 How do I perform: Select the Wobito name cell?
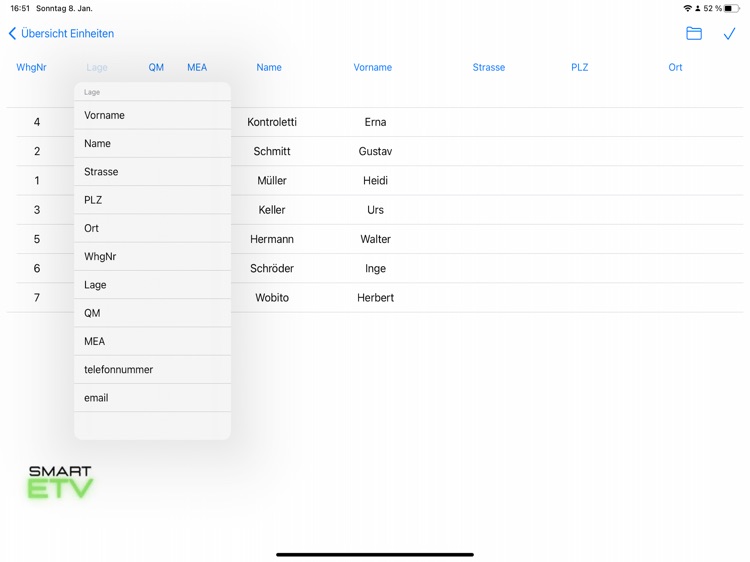tap(272, 298)
